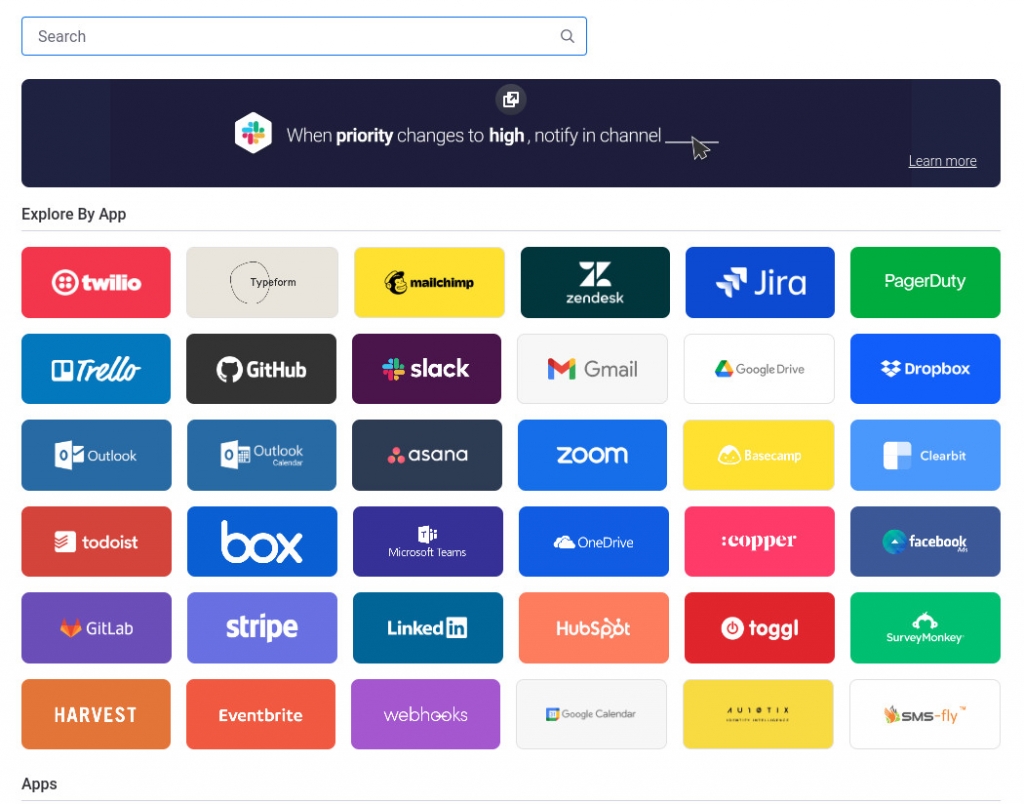1024x804 pixels.
Task: Select the Google Calendar tile
Action: pos(592,714)
